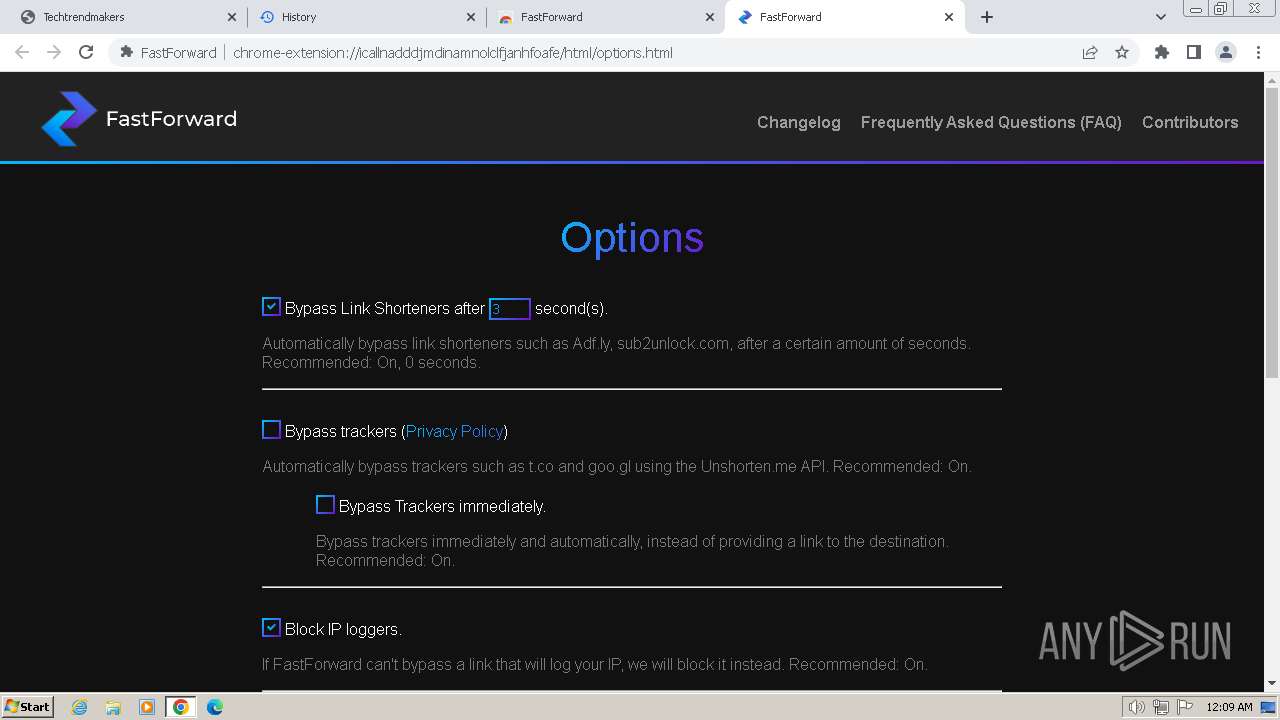This screenshot has height=720, width=1280.
Task: Share this page icon
Action: pos(1090,52)
